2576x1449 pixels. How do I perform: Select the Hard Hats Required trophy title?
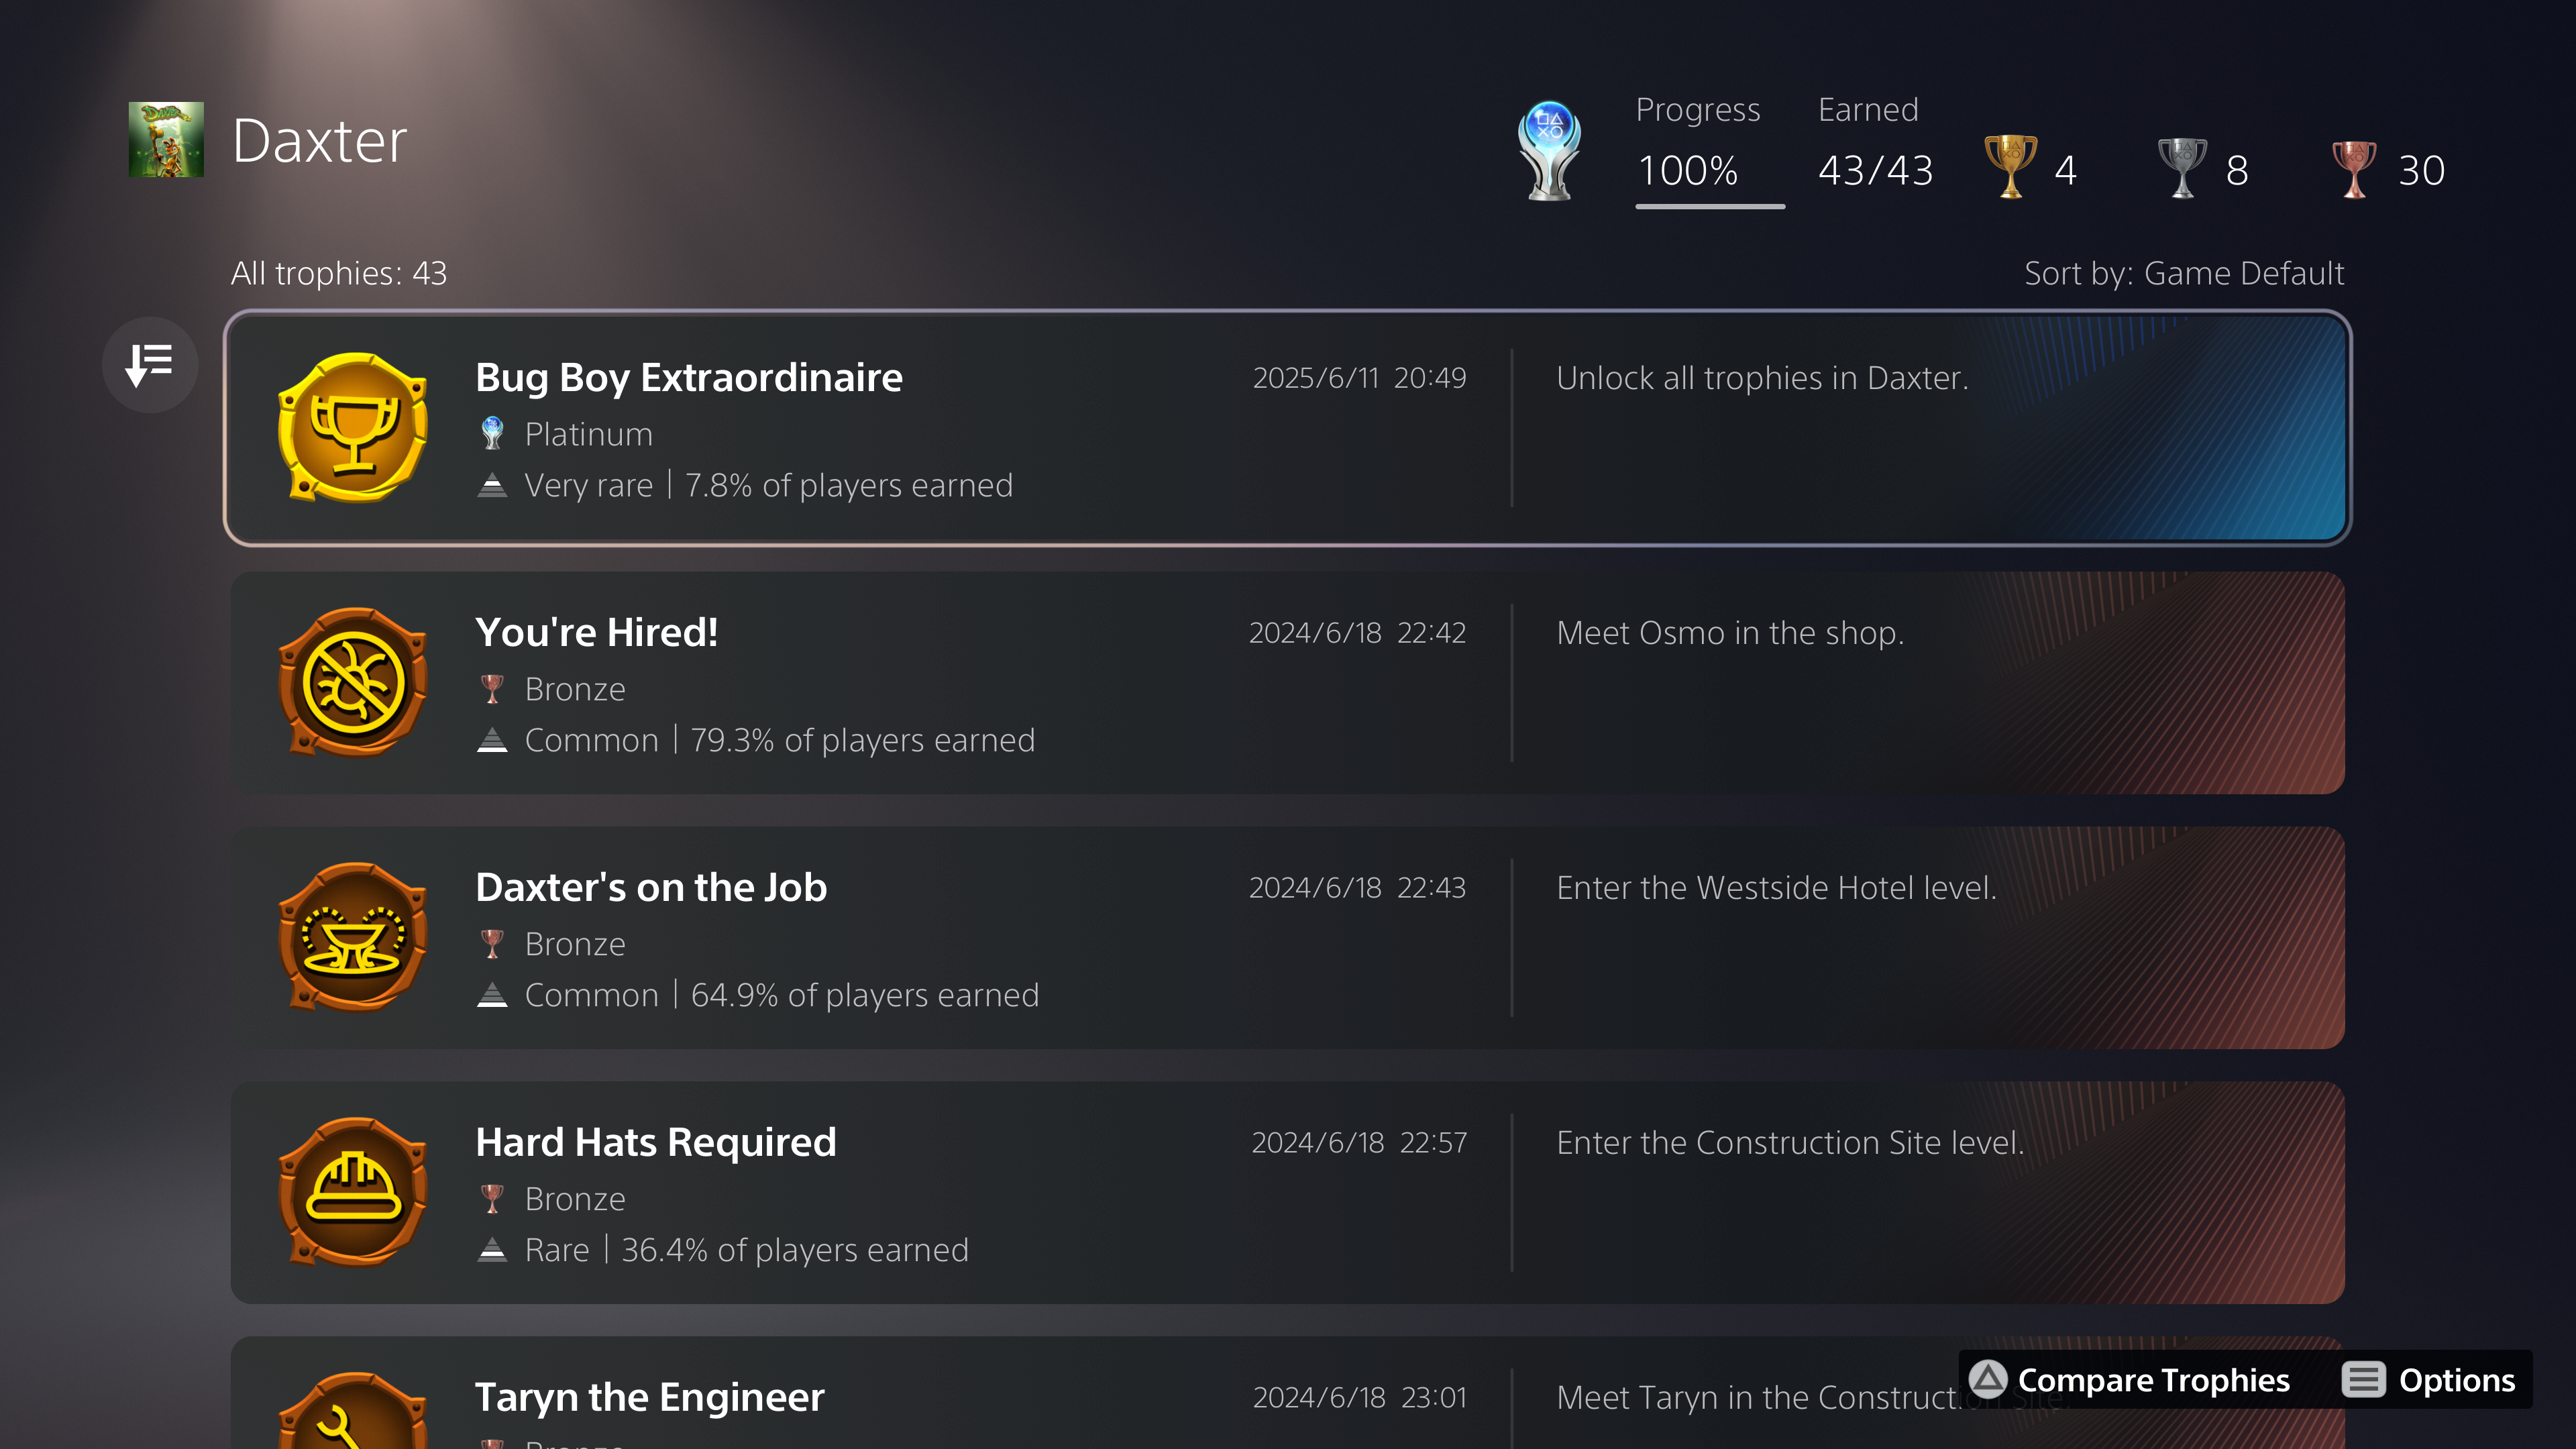(656, 1142)
